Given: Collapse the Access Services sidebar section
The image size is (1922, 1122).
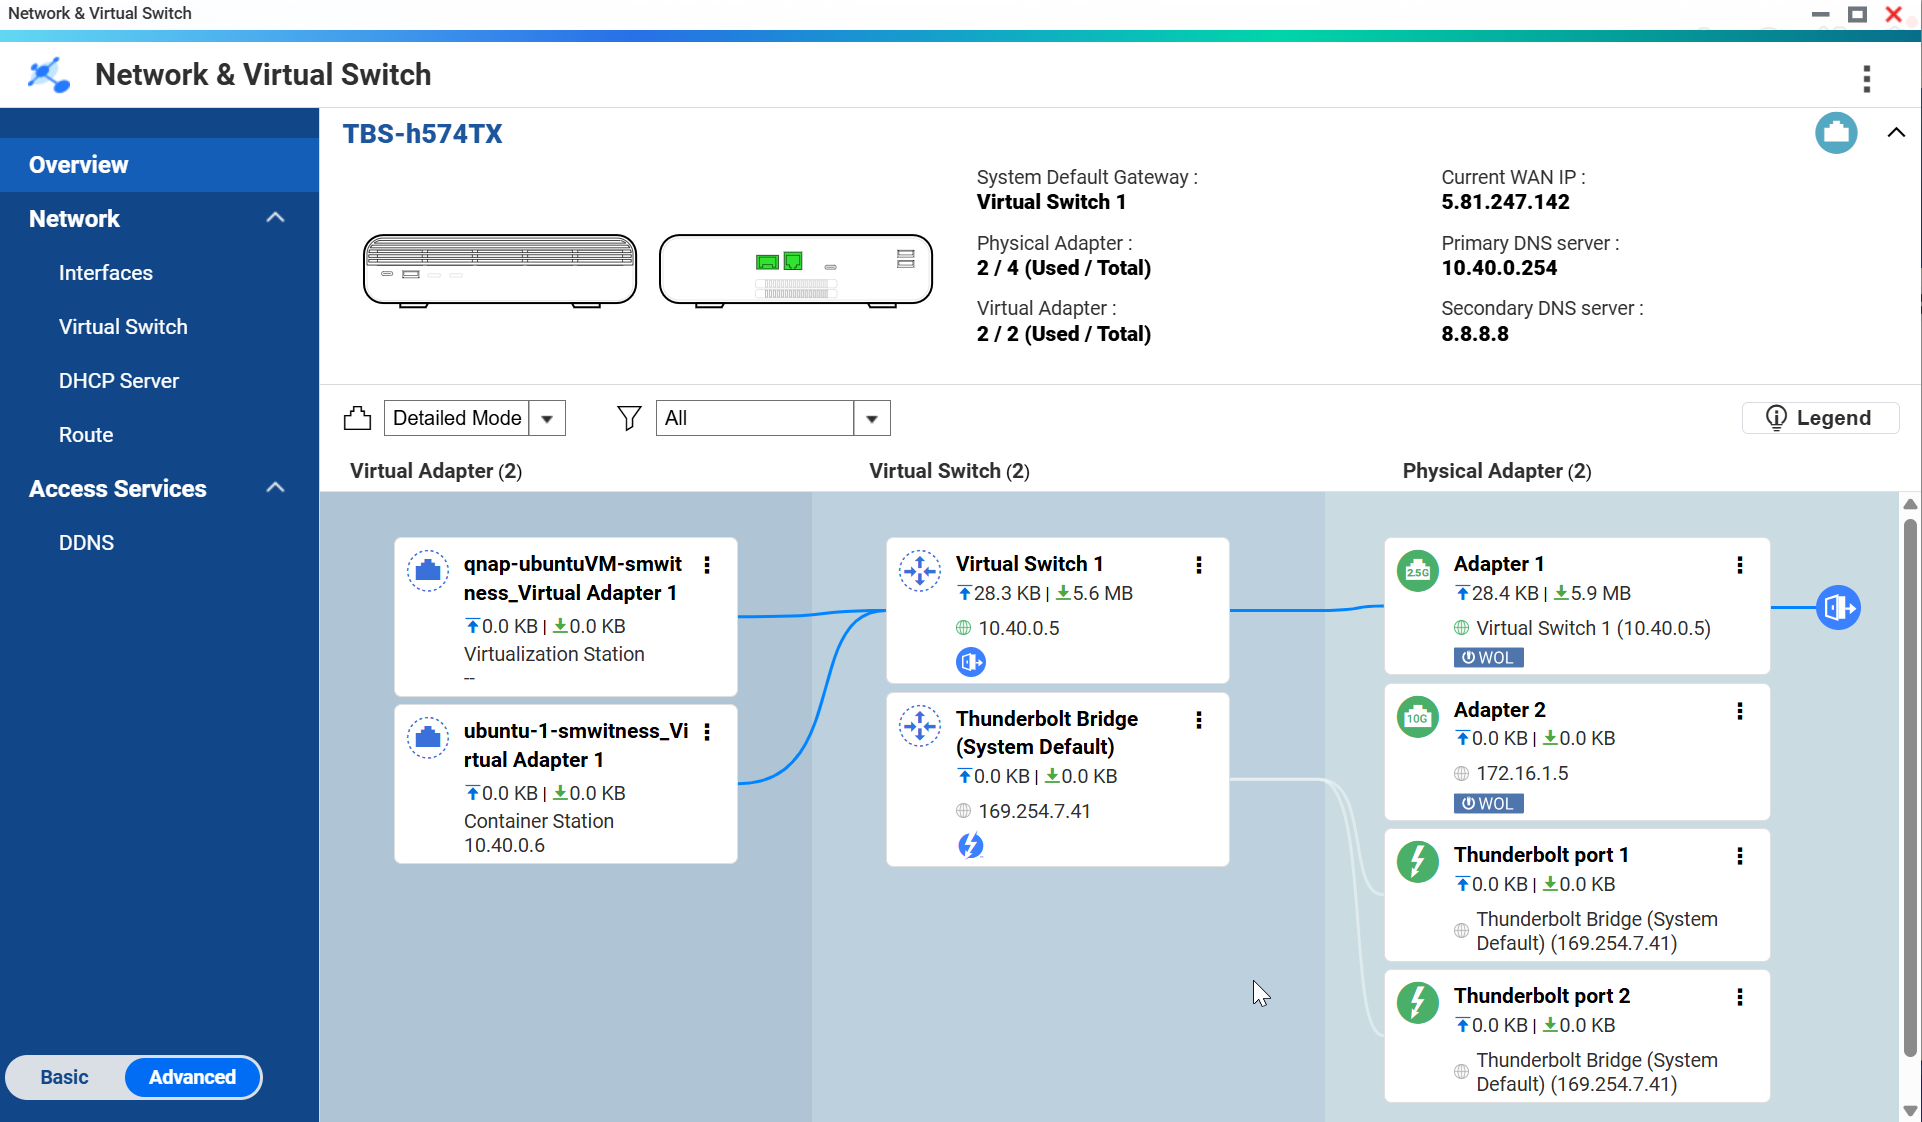Looking at the screenshot, I should coord(276,488).
